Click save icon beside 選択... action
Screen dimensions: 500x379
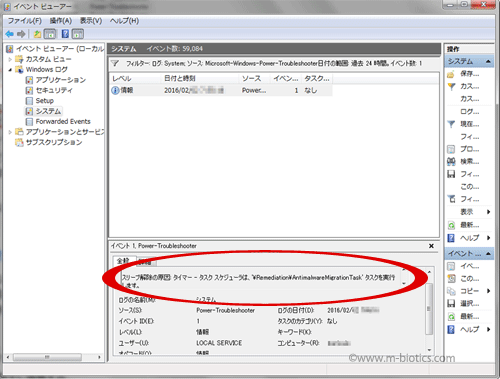pyautogui.click(x=451, y=304)
